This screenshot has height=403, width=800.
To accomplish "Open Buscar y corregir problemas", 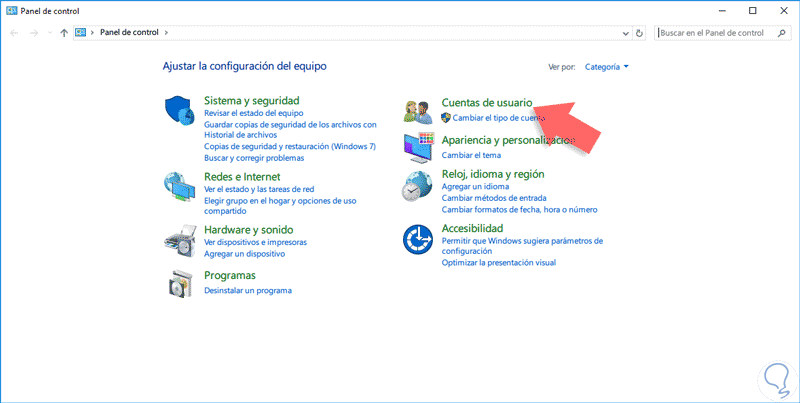I will coord(254,158).
